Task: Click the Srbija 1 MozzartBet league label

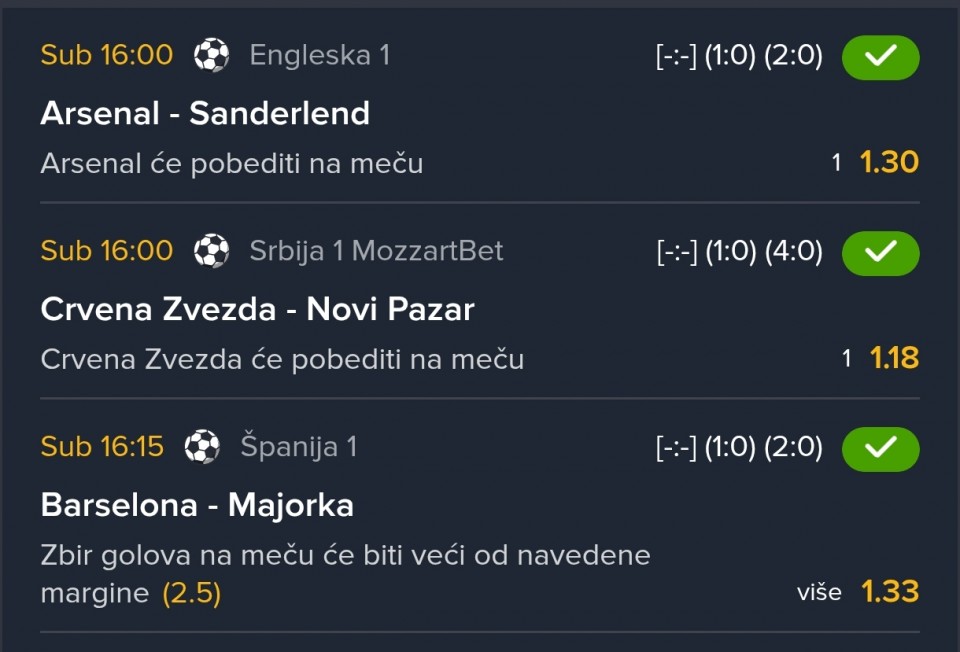Action: tap(376, 251)
